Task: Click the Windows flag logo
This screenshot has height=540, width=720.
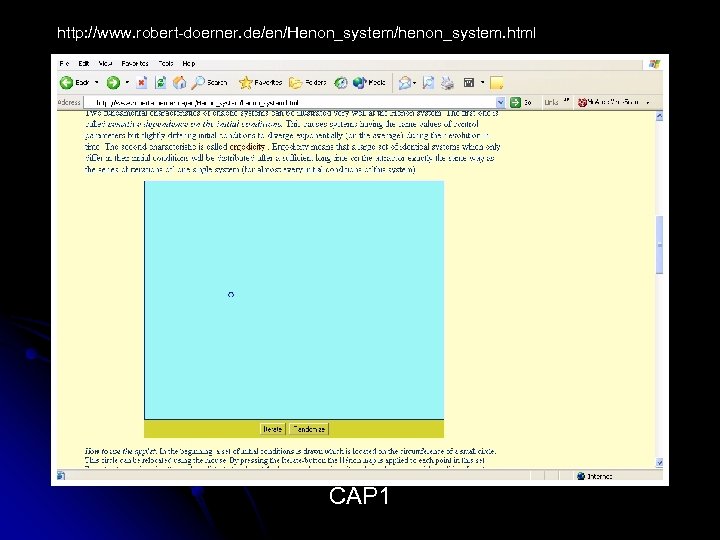Action: click(654, 64)
